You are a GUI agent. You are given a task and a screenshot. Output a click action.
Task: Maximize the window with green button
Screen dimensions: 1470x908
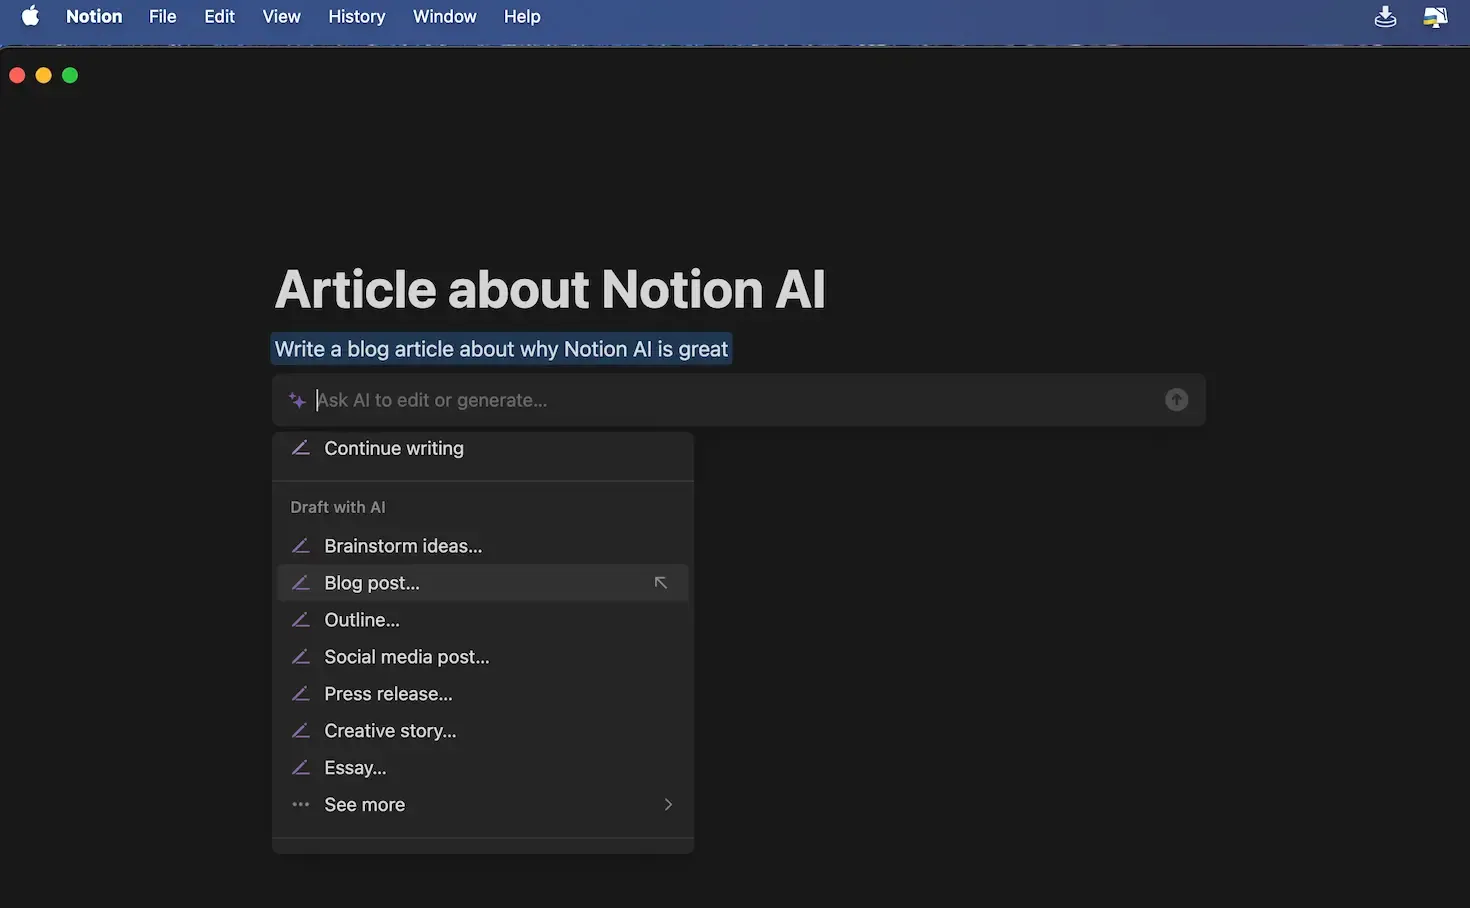coord(70,75)
